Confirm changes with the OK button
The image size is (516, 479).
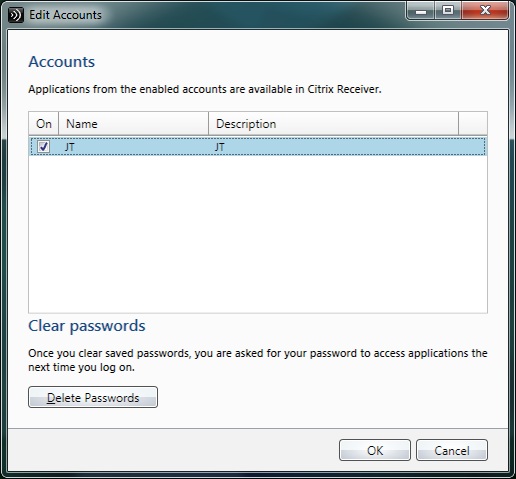coord(375,450)
